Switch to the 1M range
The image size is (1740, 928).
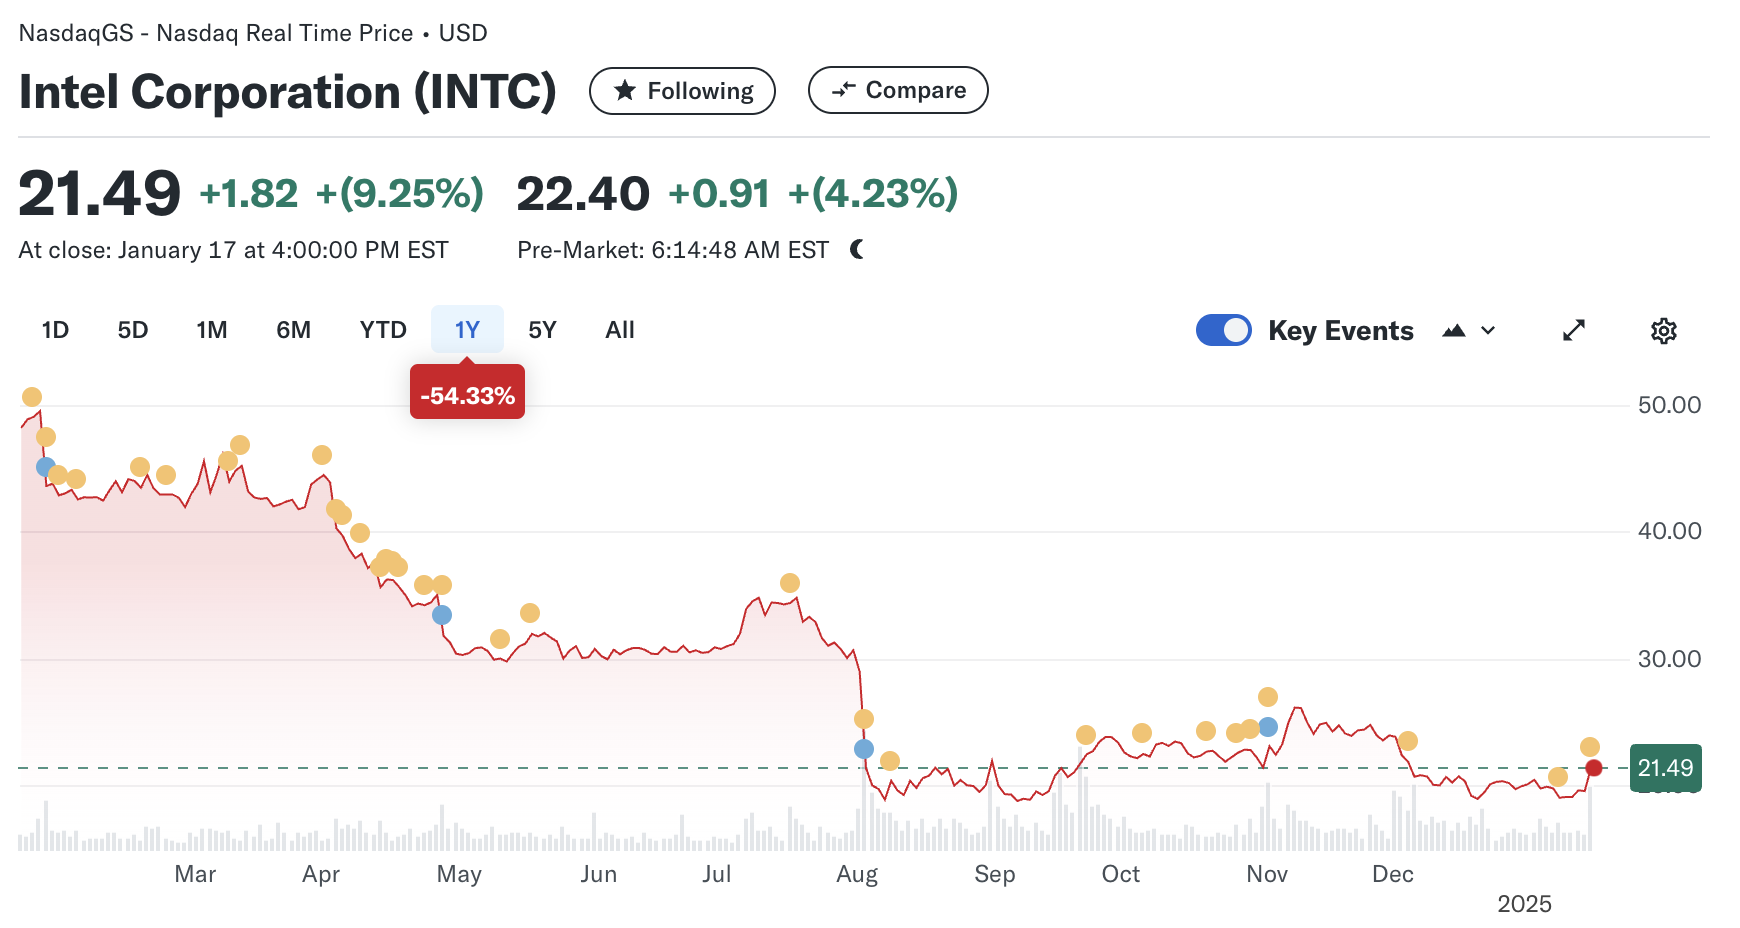click(x=212, y=330)
